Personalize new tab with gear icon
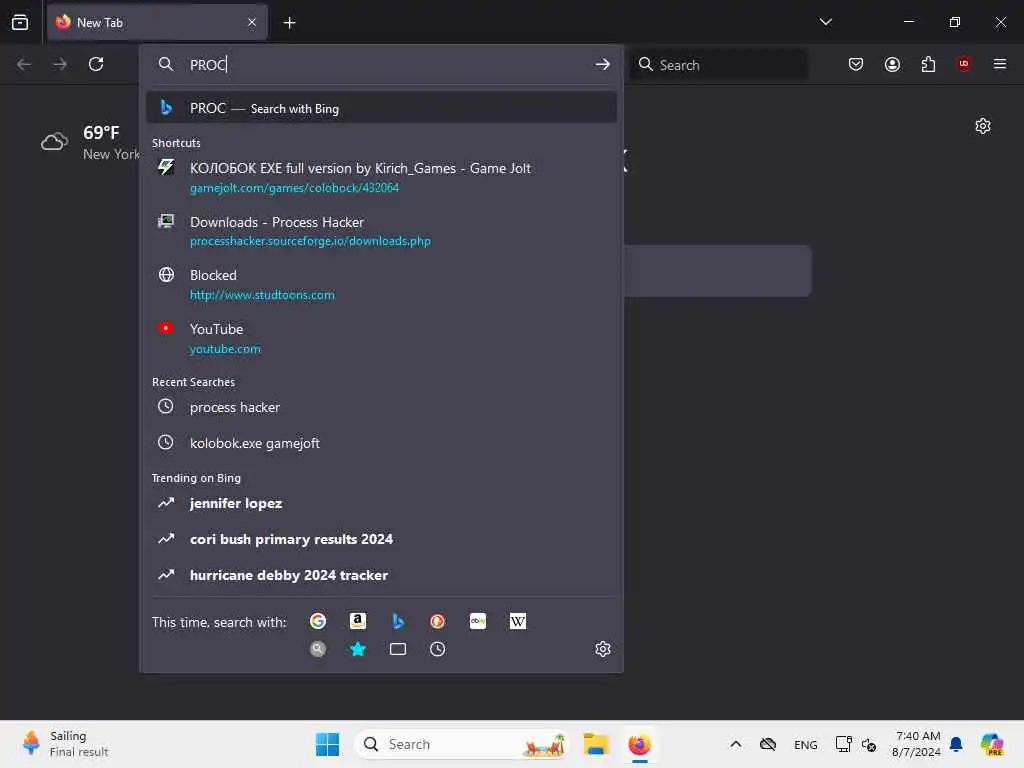Viewport: 1024px width, 768px height. point(983,126)
